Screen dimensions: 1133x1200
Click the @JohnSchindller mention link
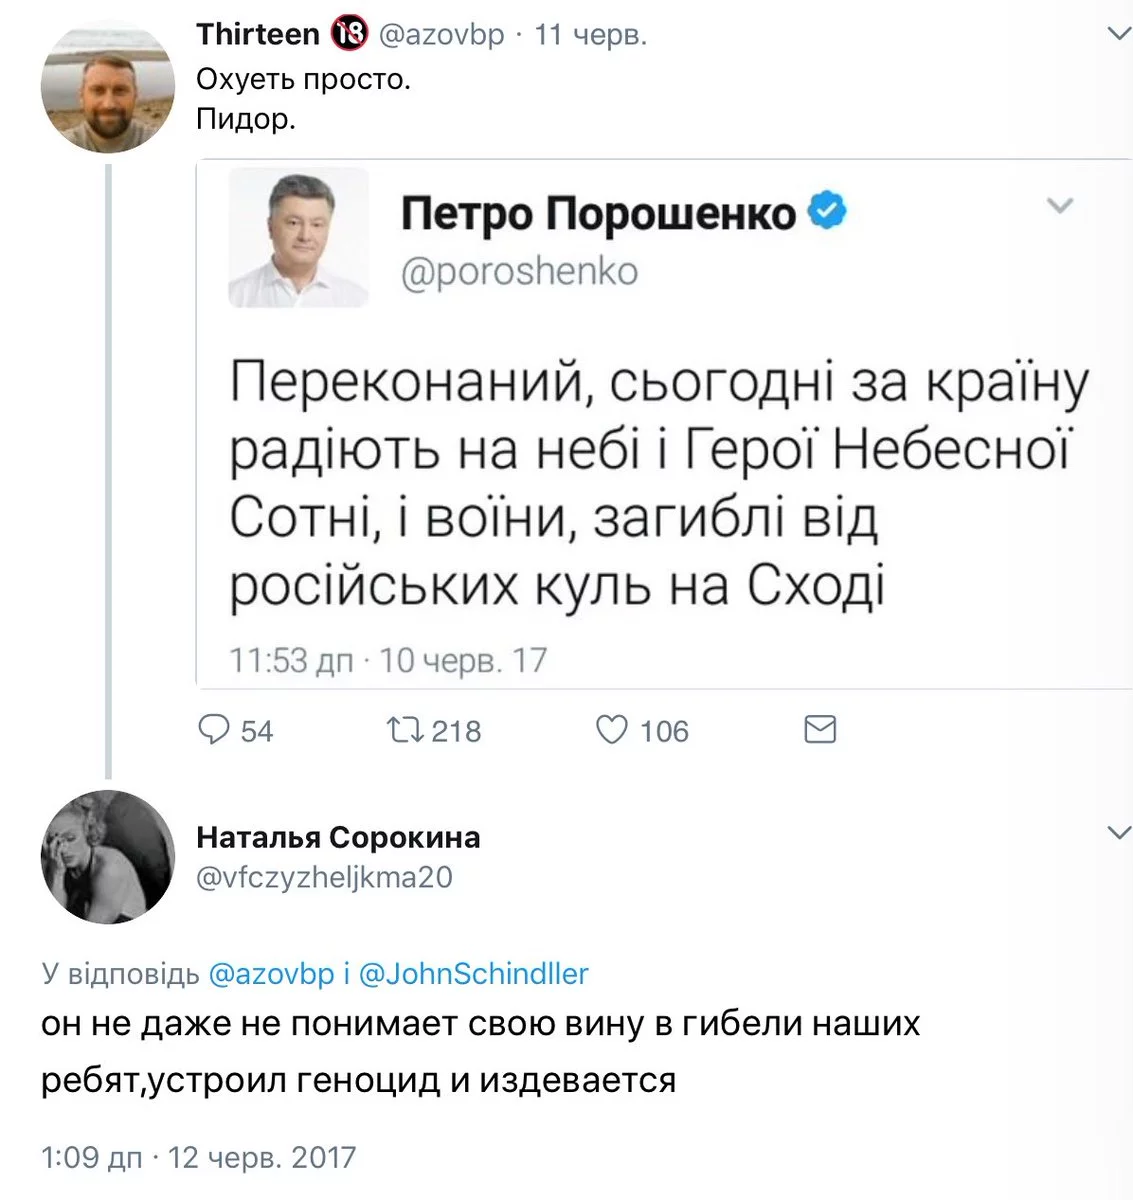473,973
